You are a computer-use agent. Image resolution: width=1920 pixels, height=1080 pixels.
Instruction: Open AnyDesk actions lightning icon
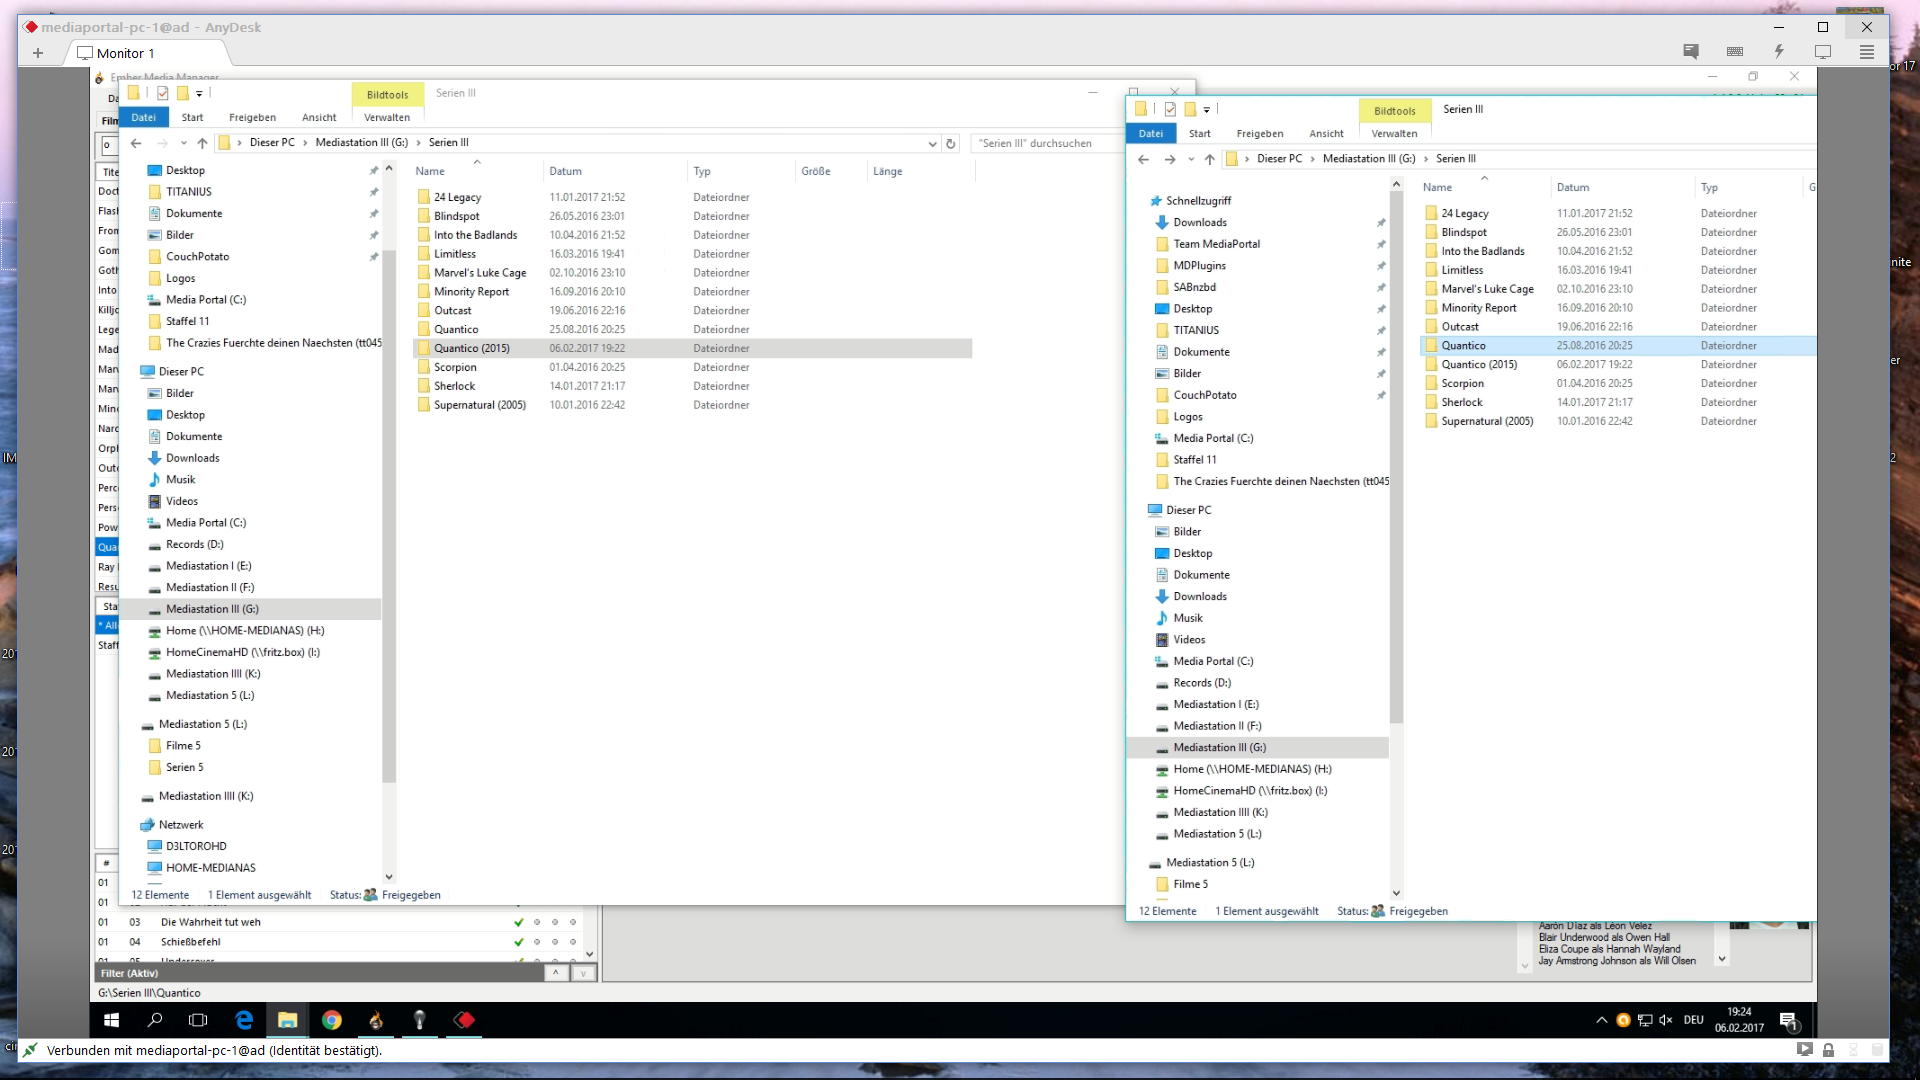[x=1779, y=51]
